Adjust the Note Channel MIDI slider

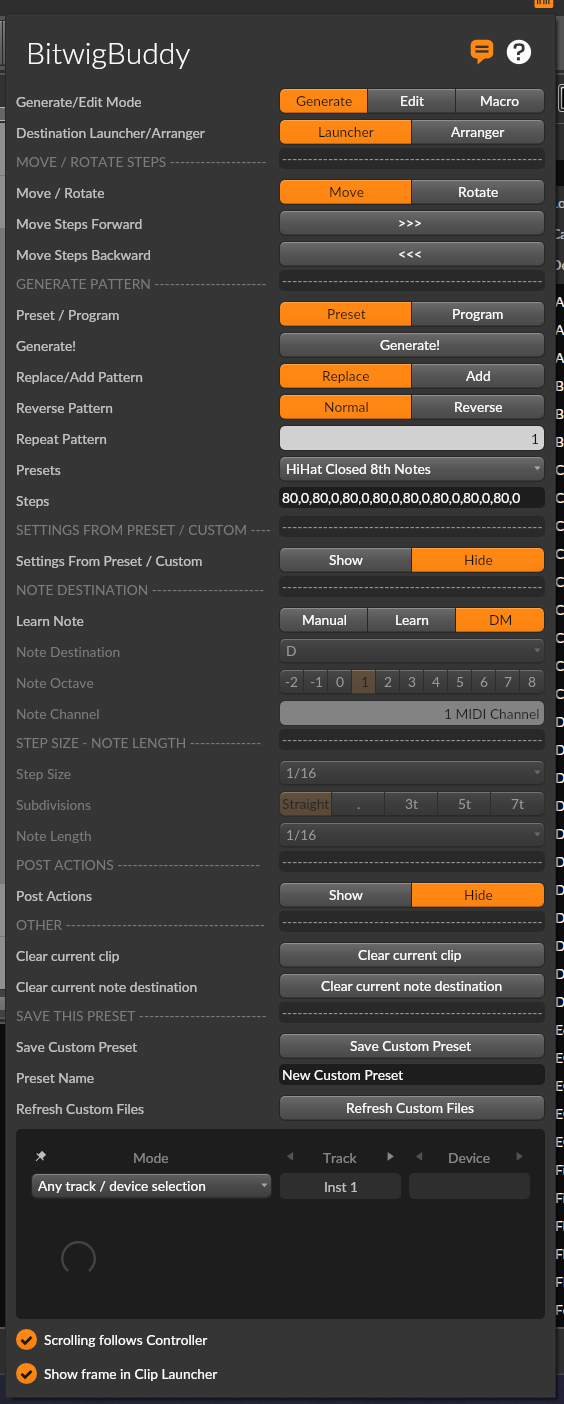click(x=412, y=713)
